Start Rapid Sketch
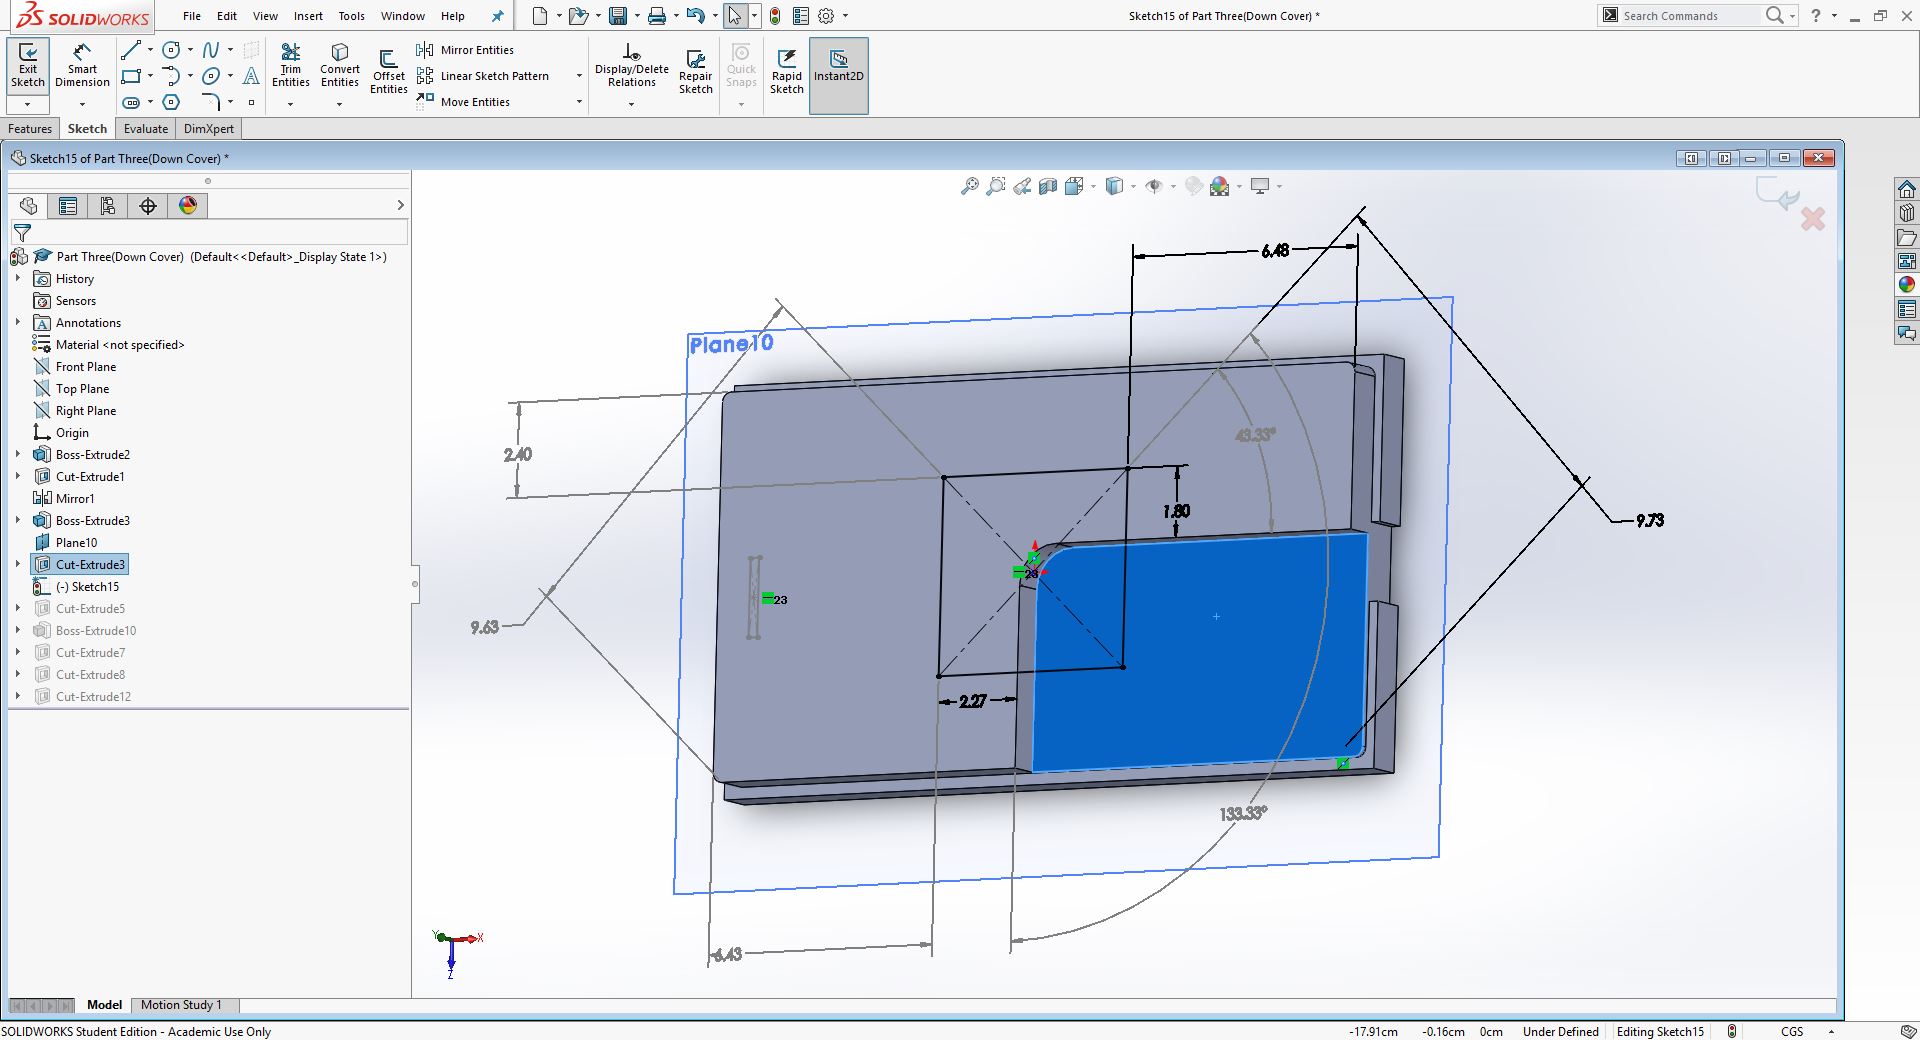The height and width of the screenshot is (1040, 1920). [786, 70]
